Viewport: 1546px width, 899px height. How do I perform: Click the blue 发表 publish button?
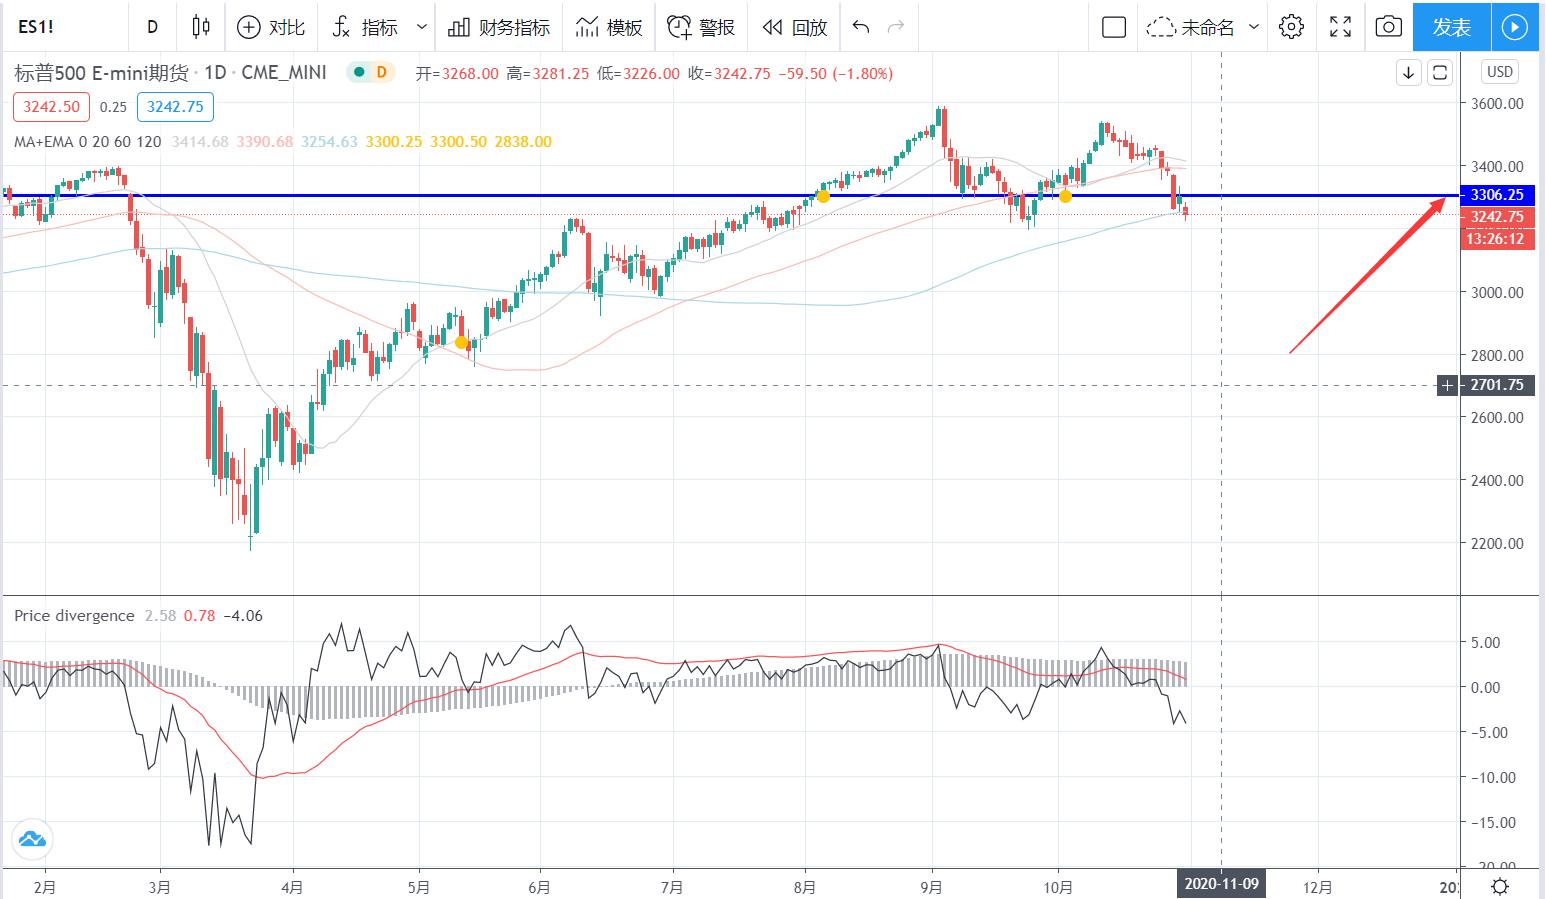(x=1451, y=27)
